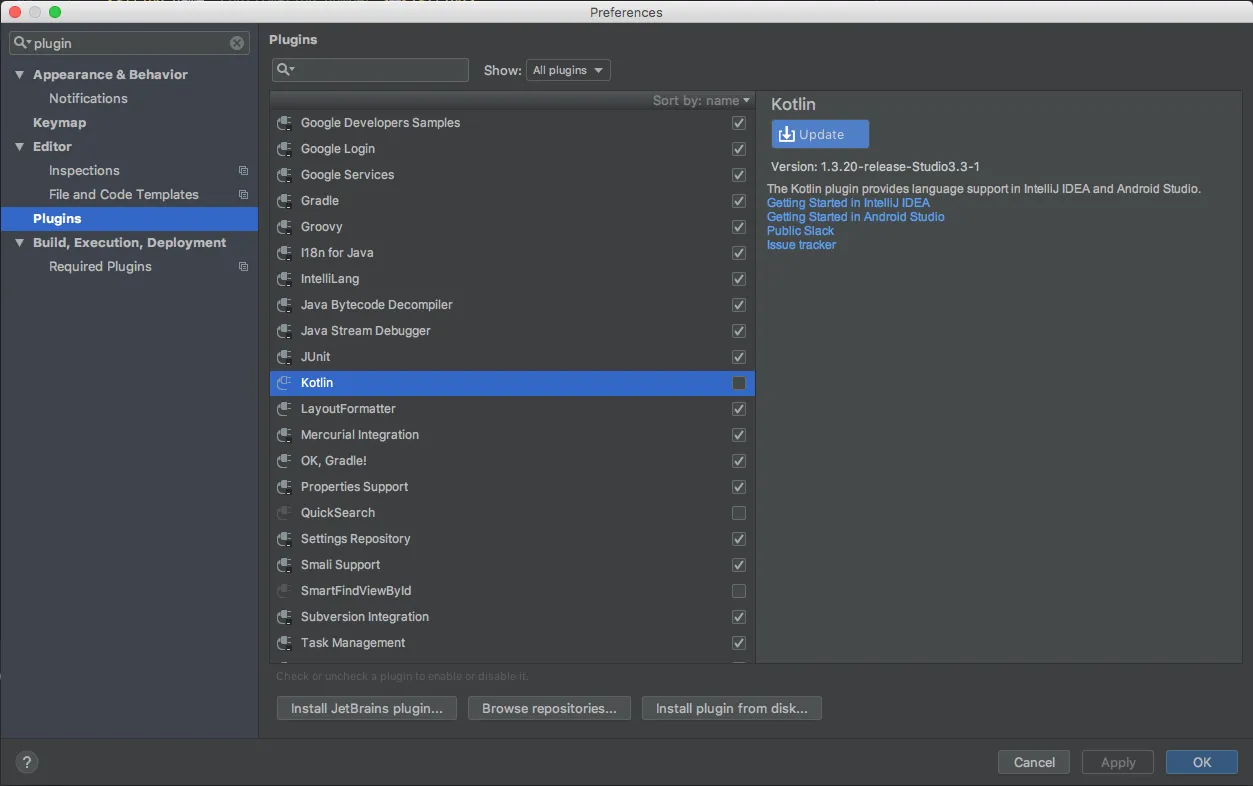Screen dimensions: 1253x786
Task: Click the Gradle plugin icon
Action: (285, 201)
